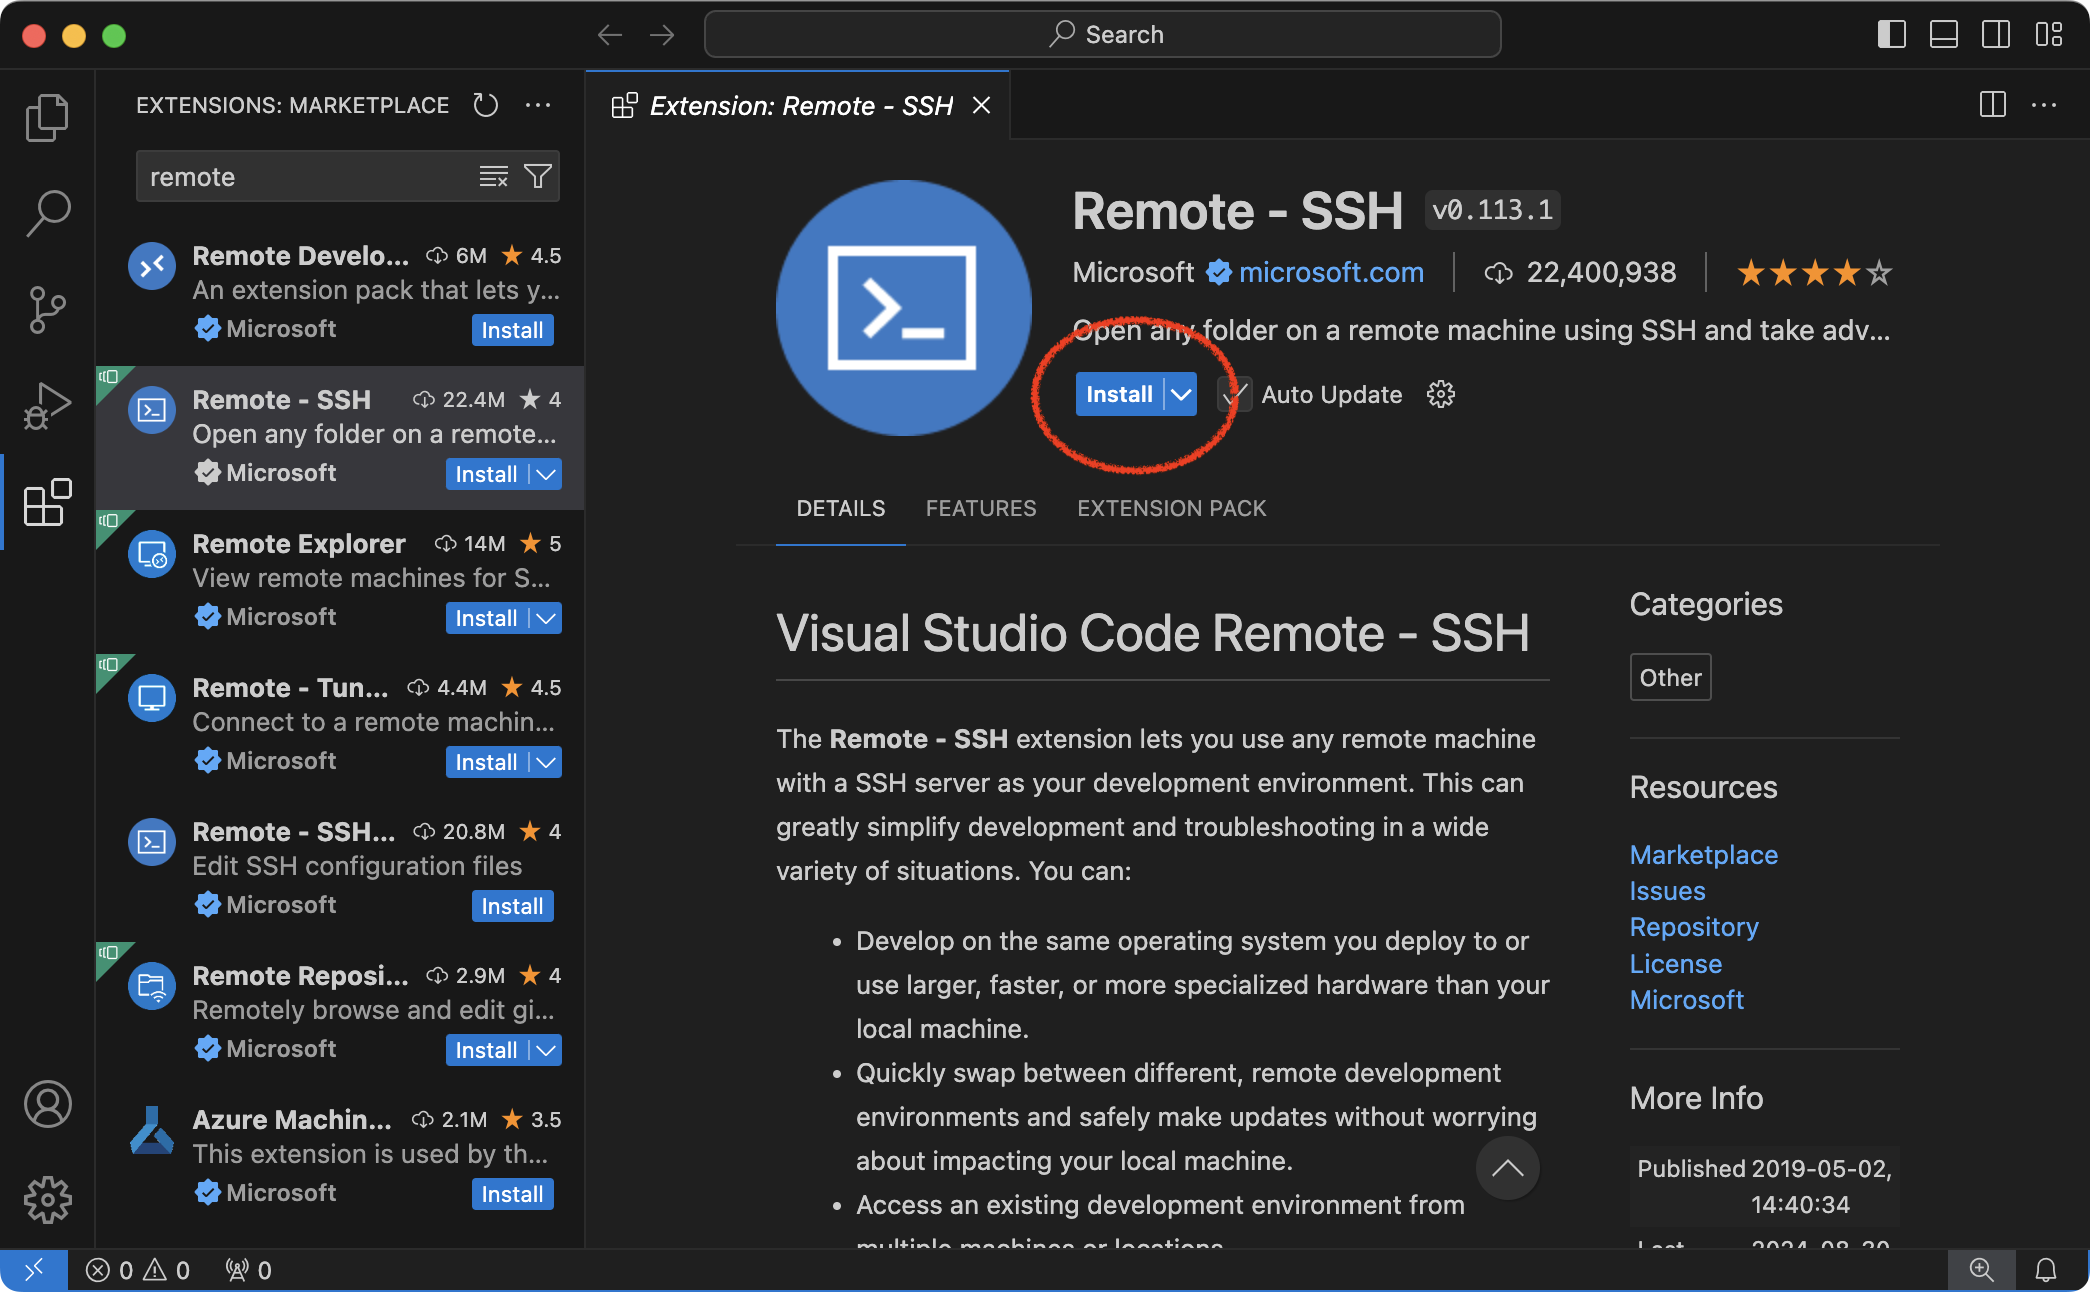
Task: Open notifications bell in status bar
Action: pos(2046,1270)
